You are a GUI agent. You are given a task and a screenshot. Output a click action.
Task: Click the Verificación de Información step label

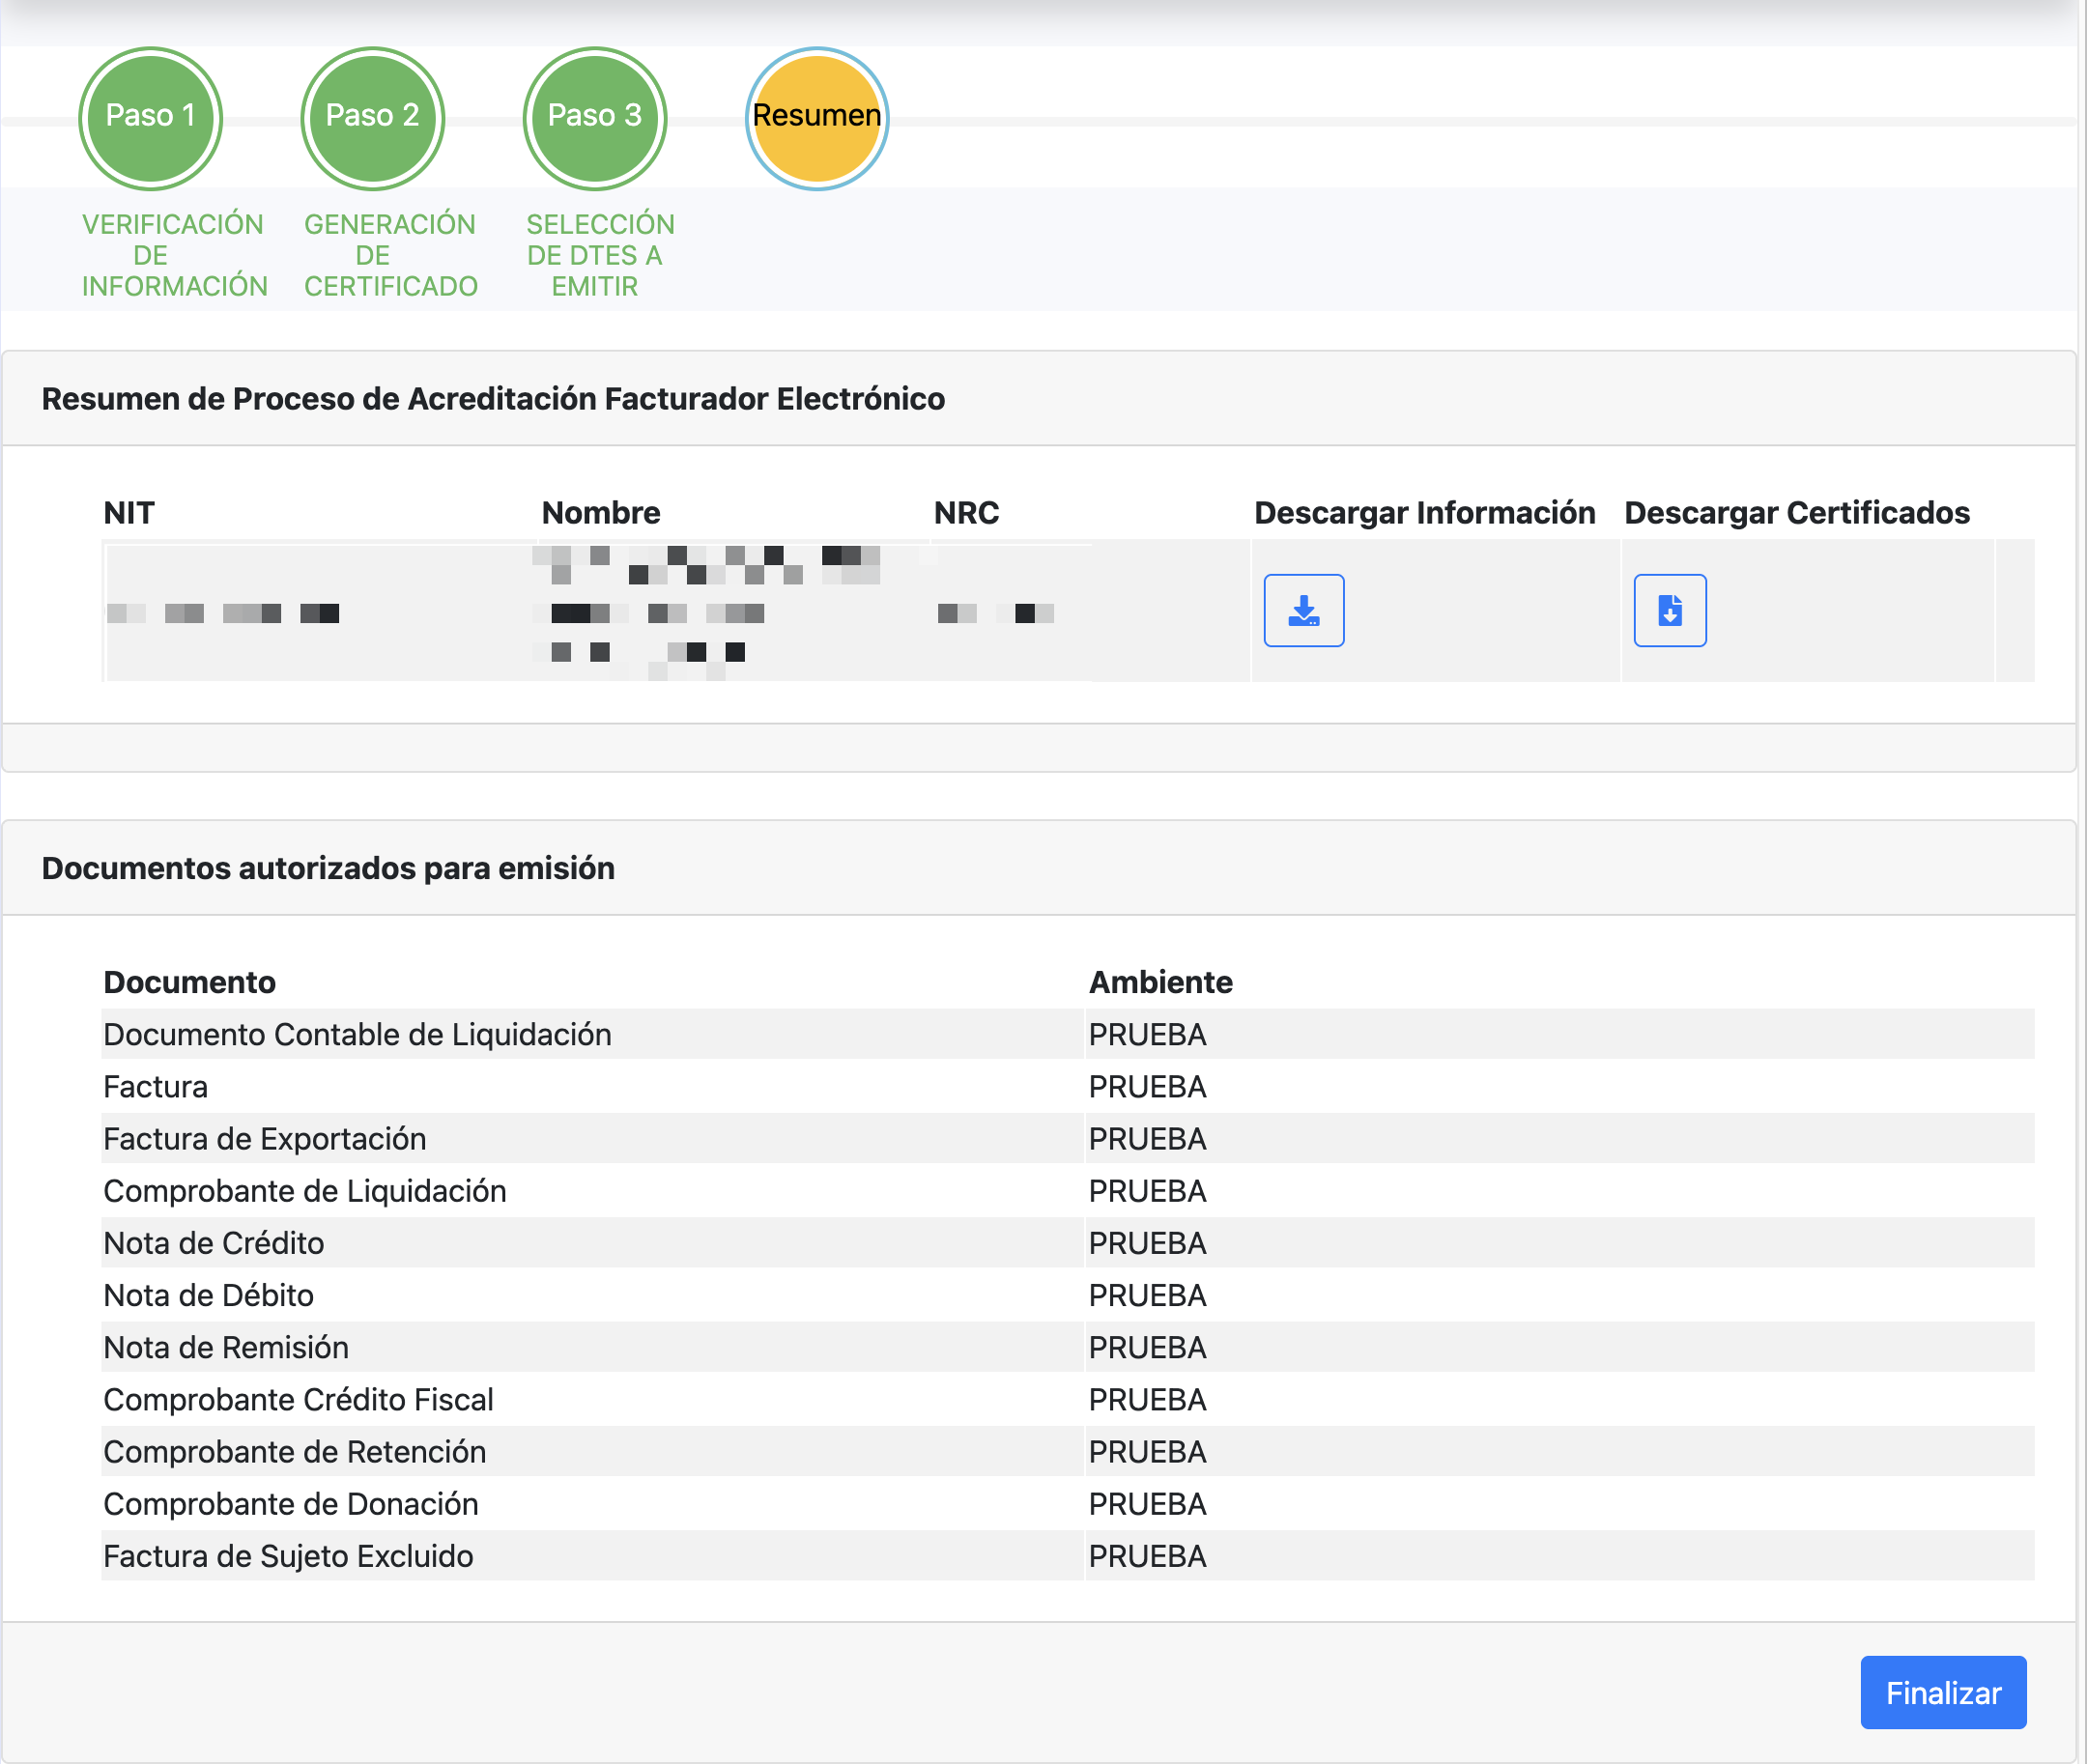pos(174,255)
